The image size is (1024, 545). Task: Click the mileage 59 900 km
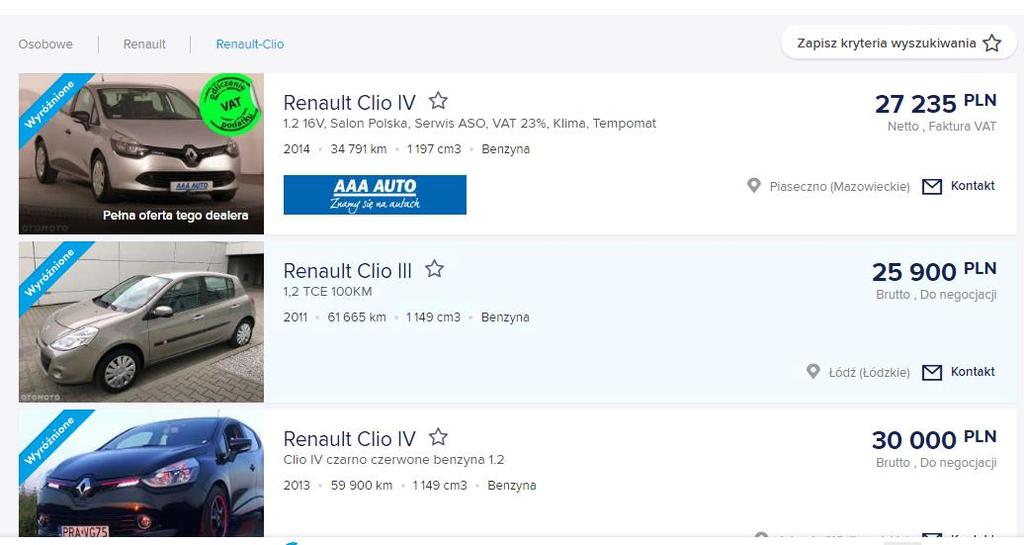click(362, 486)
